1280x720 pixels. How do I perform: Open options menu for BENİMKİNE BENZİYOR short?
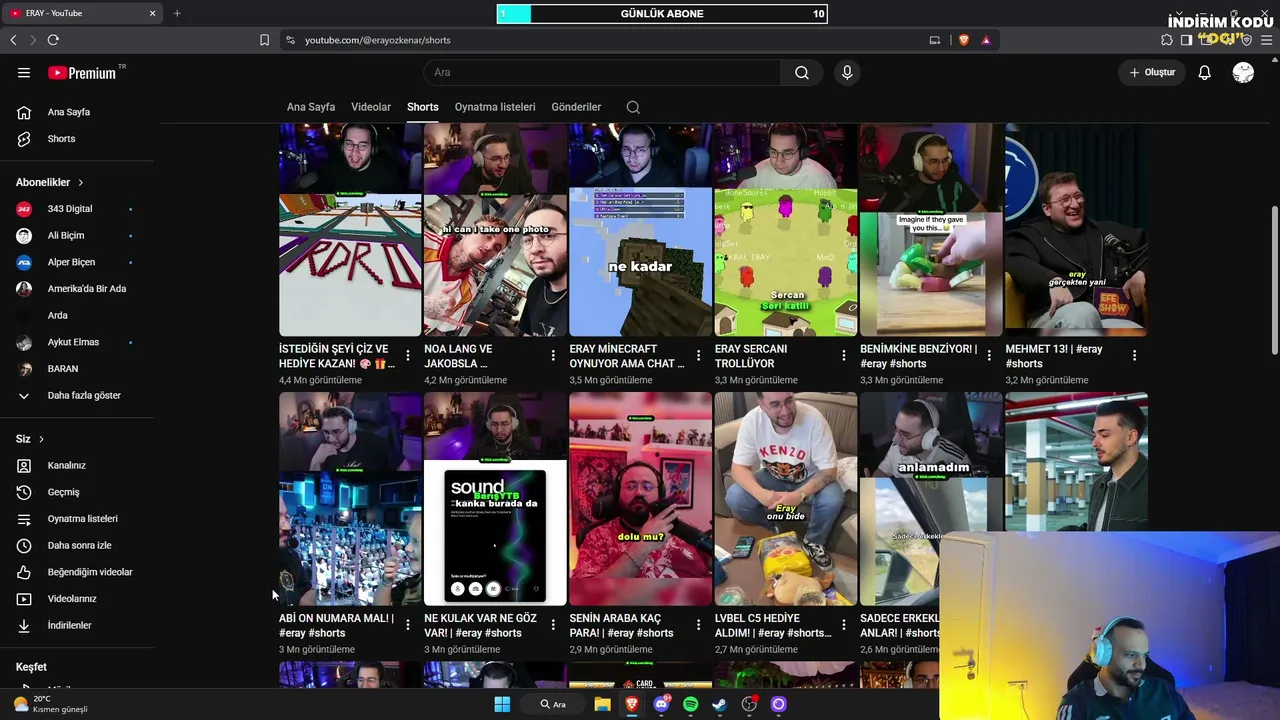989,355
